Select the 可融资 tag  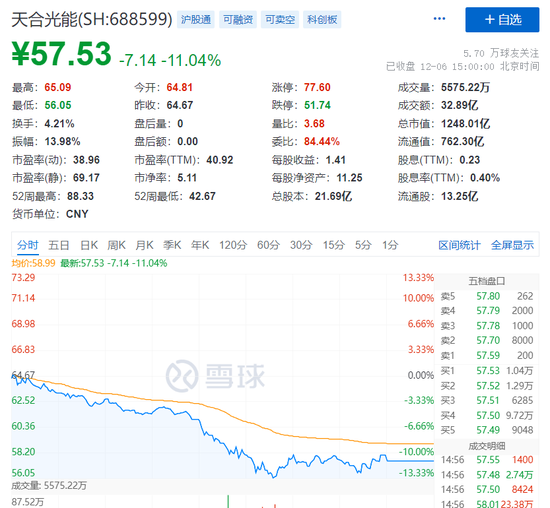238,19
